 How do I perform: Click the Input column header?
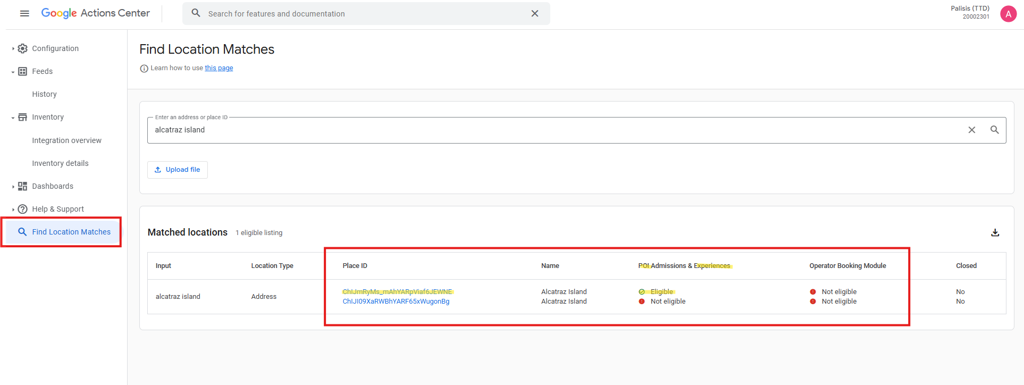[x=163, y=266]
